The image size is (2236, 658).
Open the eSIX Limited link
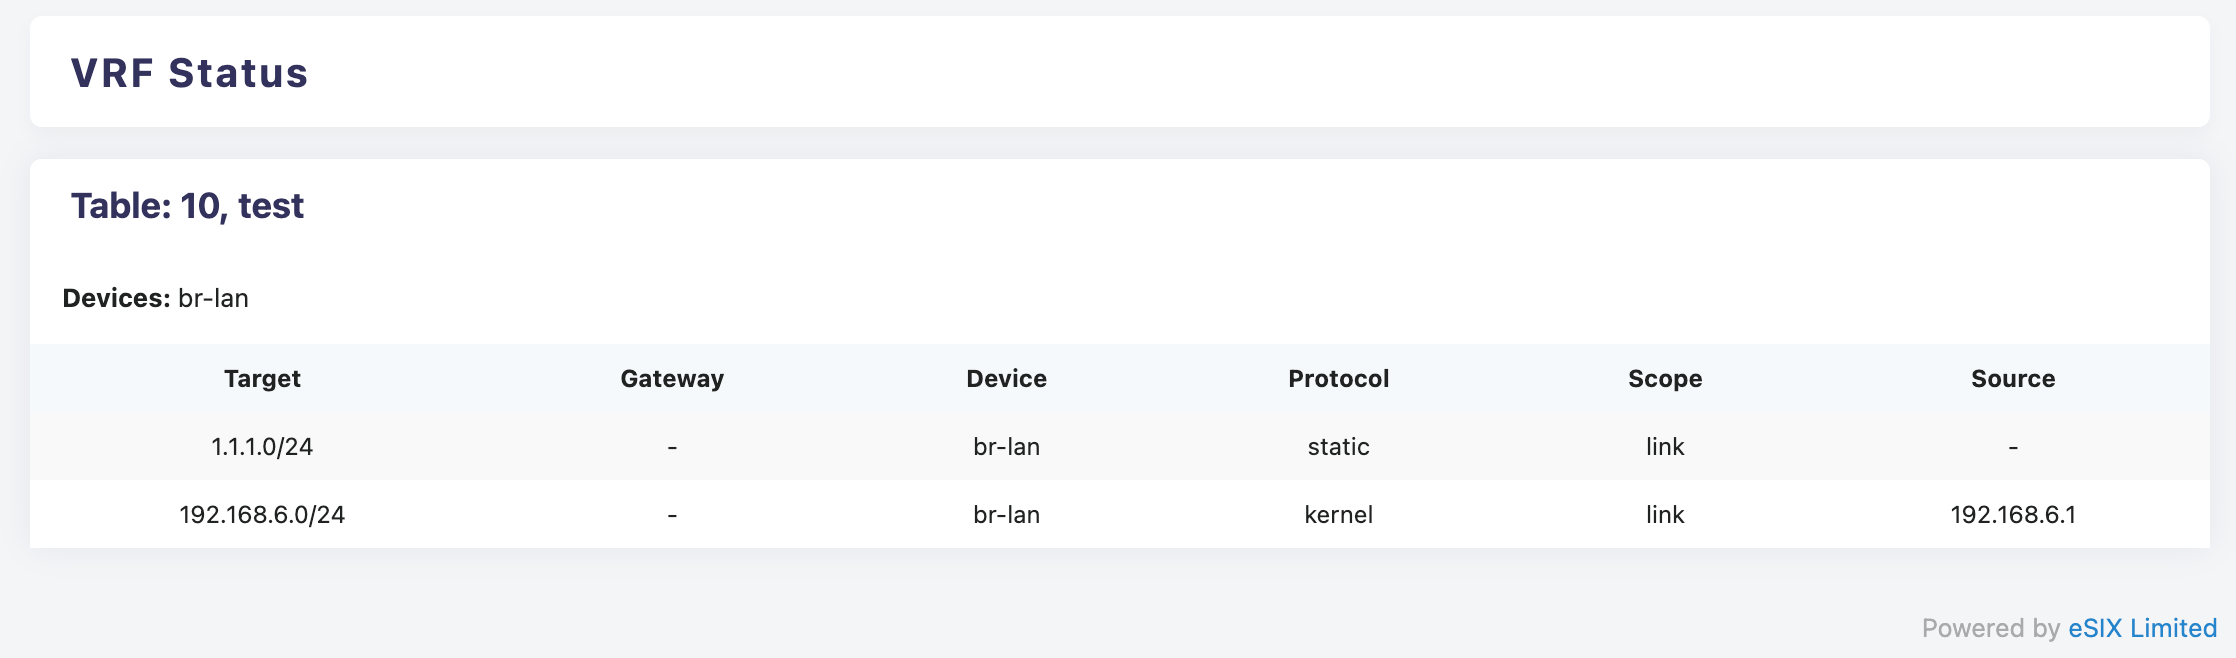(x=2142, y=628)
